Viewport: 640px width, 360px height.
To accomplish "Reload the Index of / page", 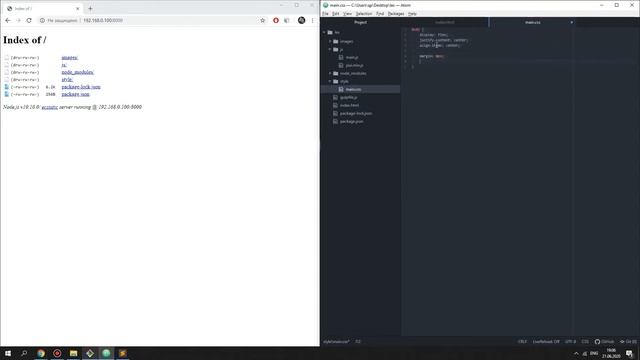I will (29, 20).
